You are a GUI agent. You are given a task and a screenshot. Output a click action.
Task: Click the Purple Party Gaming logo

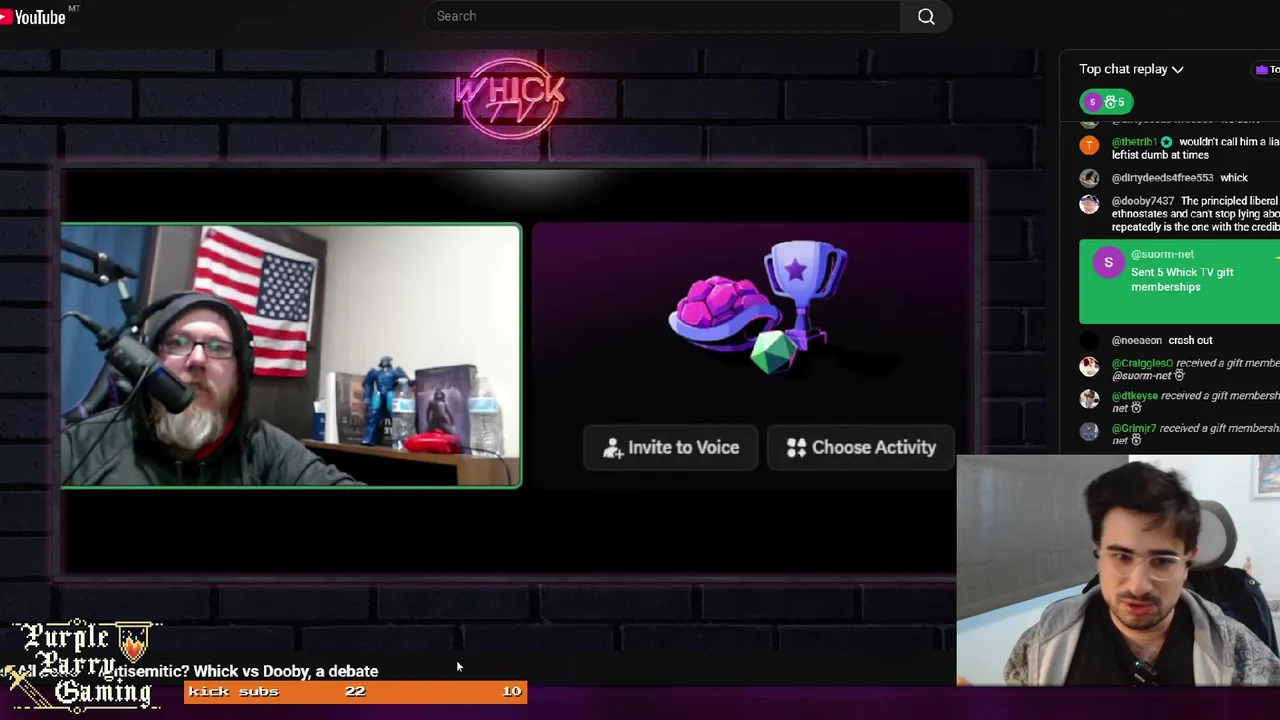tap(82, 665)
